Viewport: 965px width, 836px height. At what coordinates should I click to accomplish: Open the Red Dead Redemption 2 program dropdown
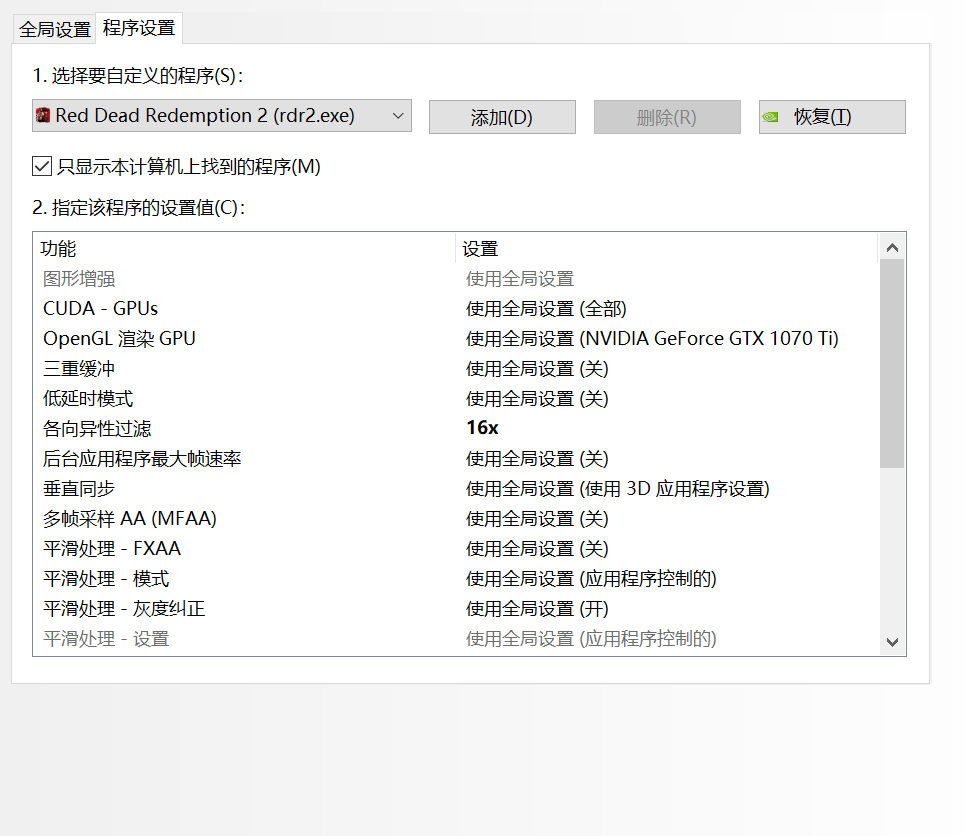click(222, 116)
